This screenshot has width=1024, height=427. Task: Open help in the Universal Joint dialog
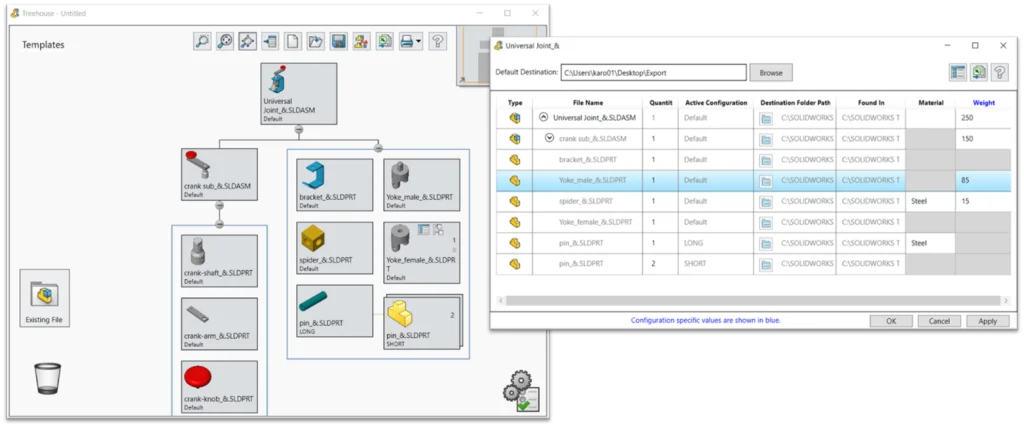999,72
